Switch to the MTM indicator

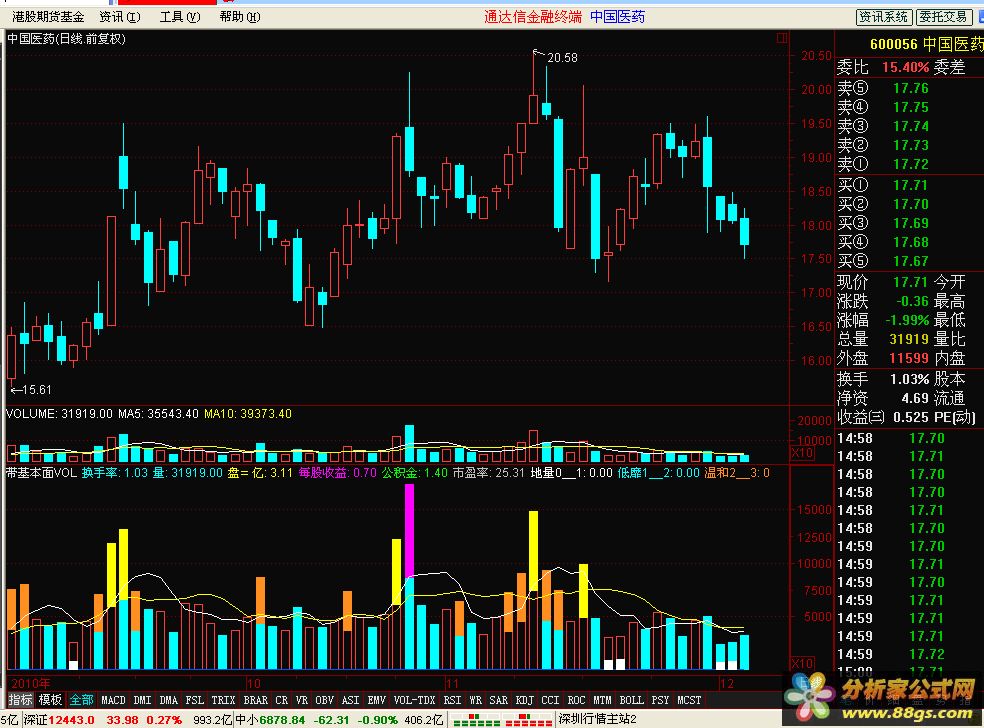(602, 700)
